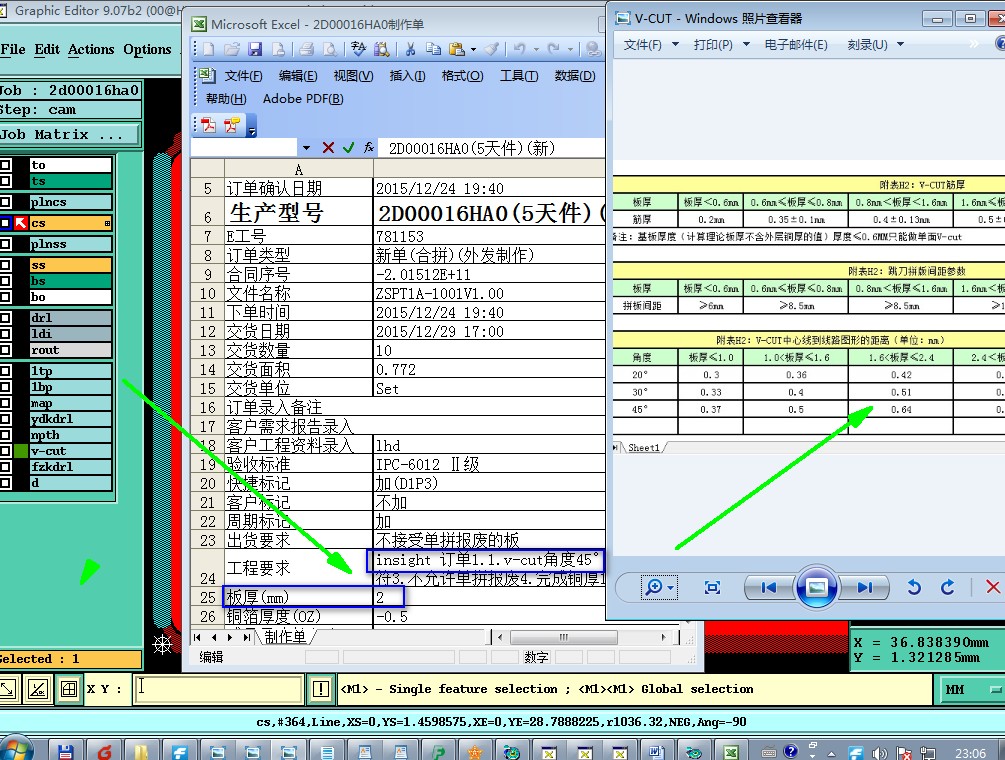Toggle the checkbox for layer v-cut
Viewport: 1005px width, 760px height.
pyautogui.click(x=5, y=451)
